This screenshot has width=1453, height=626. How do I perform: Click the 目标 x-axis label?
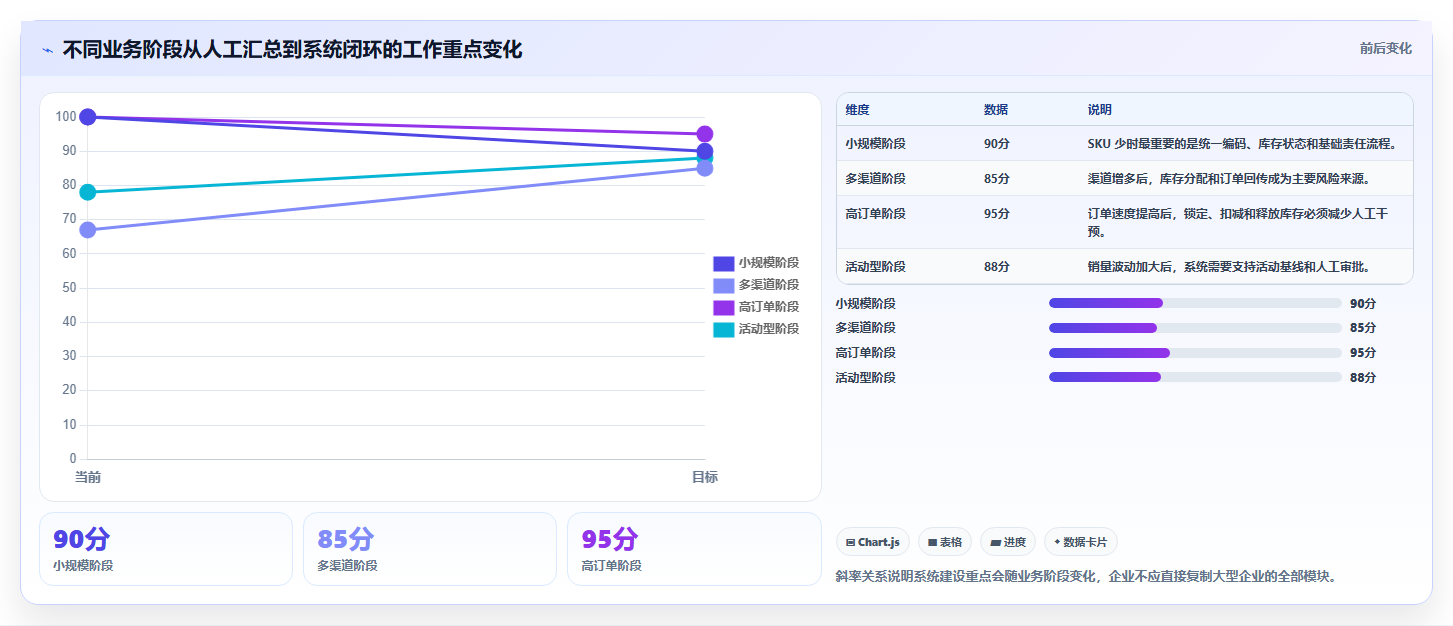pyautogui.click(x=704, y=478)
